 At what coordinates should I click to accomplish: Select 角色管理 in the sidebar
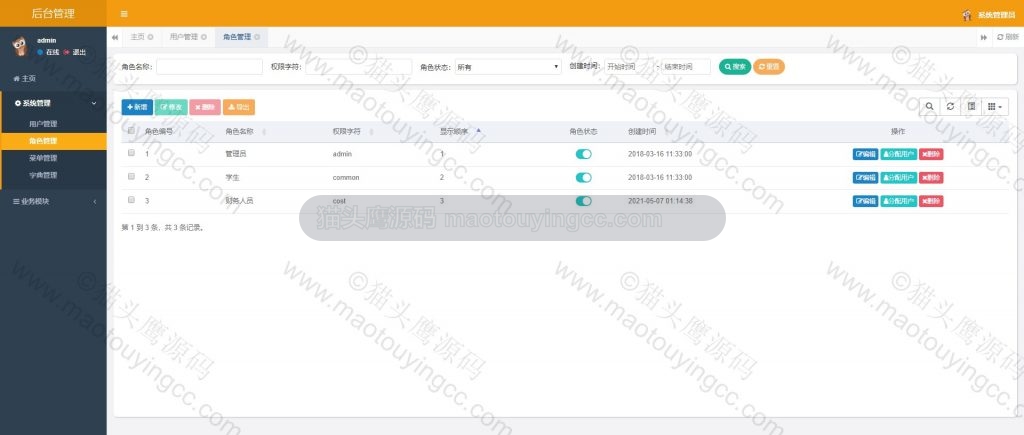click(54, 141)
